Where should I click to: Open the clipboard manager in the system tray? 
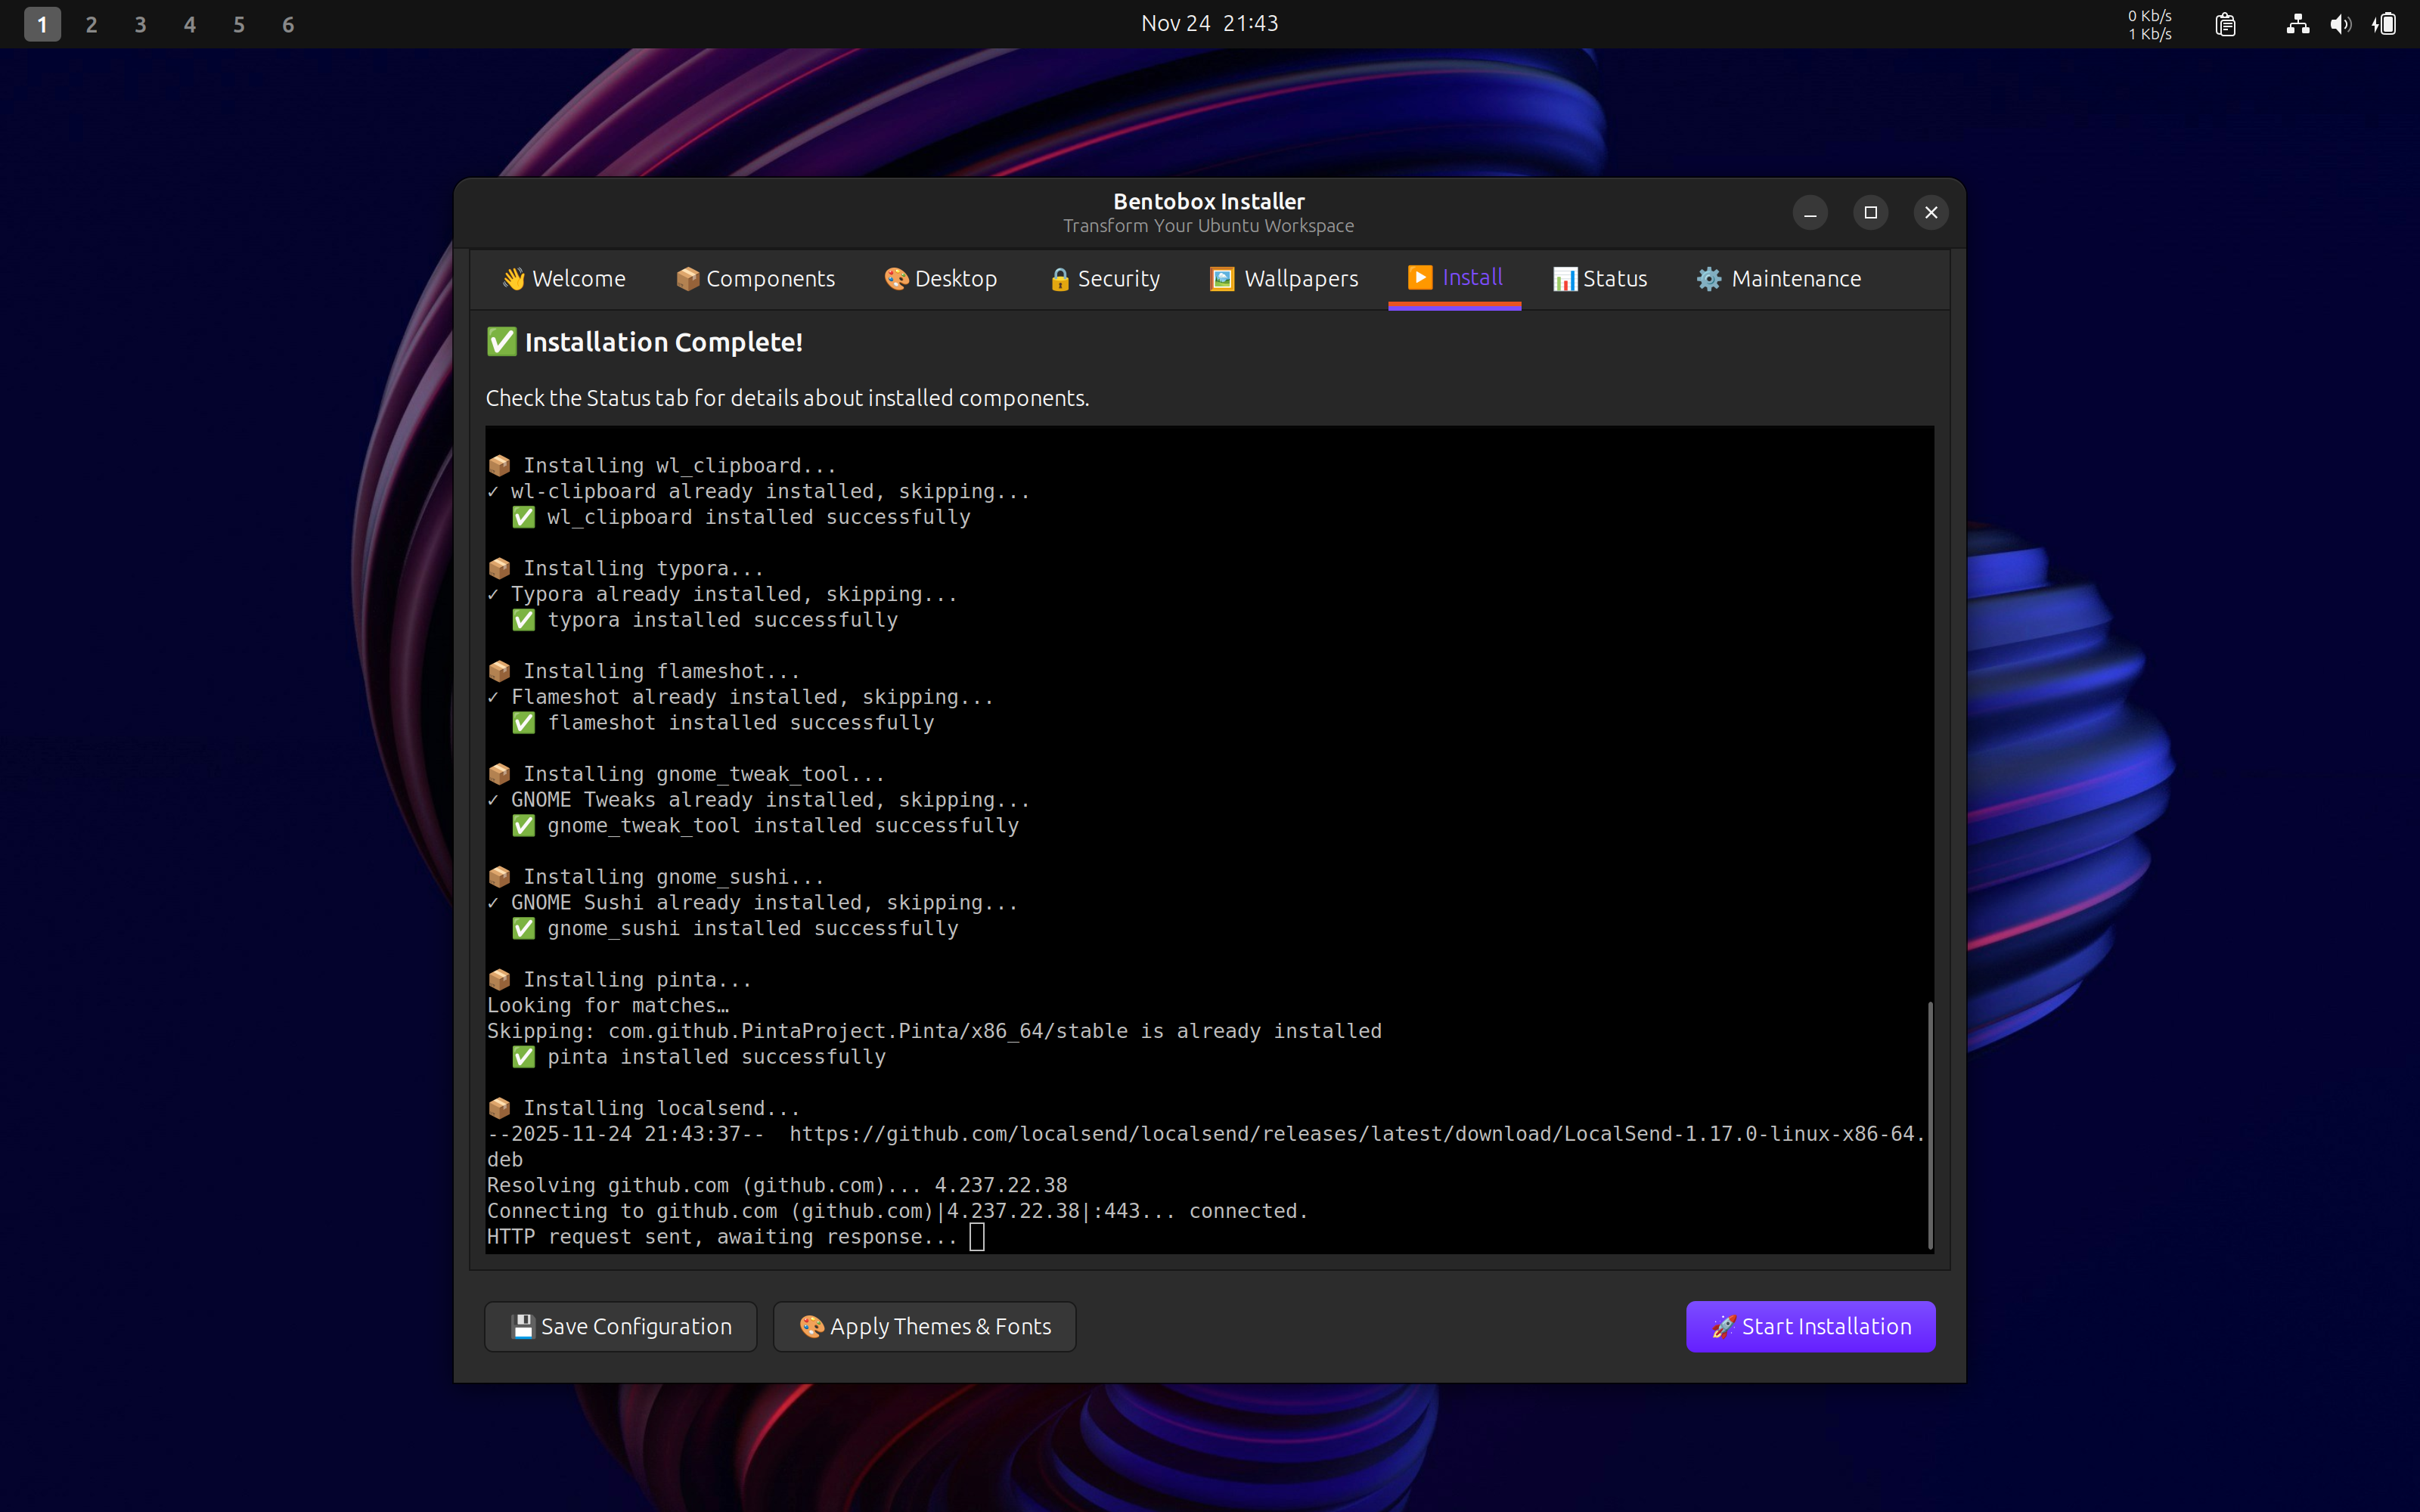coord(2225,23)
